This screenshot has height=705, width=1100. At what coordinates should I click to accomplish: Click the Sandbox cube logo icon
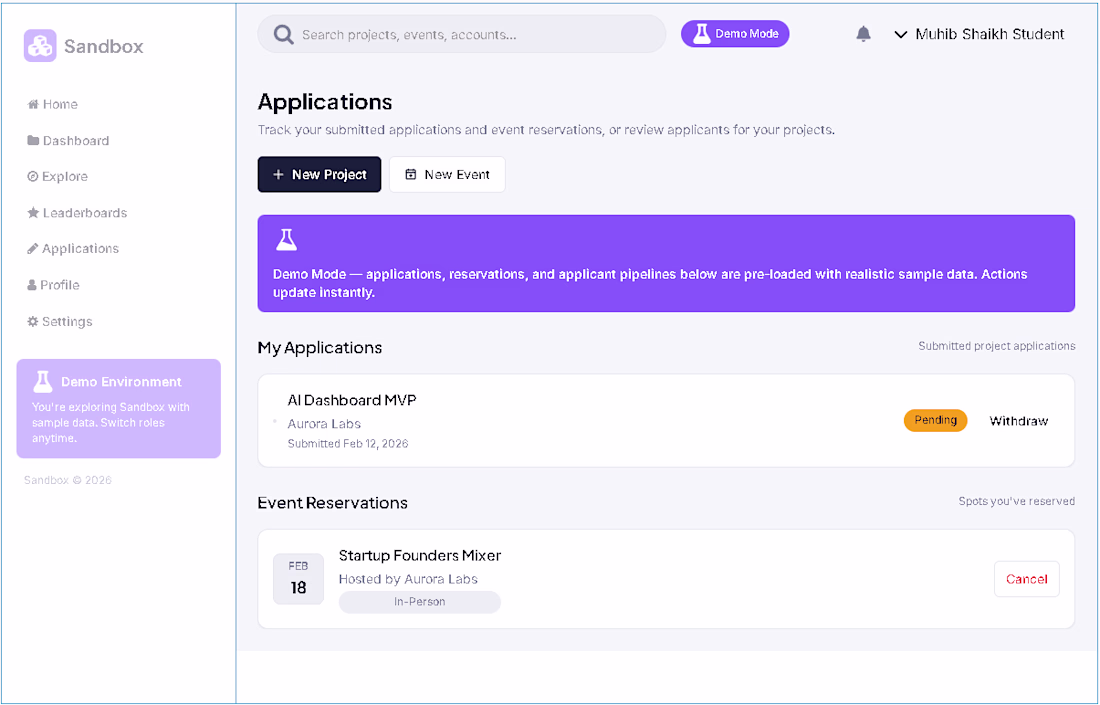pos(40,46)
